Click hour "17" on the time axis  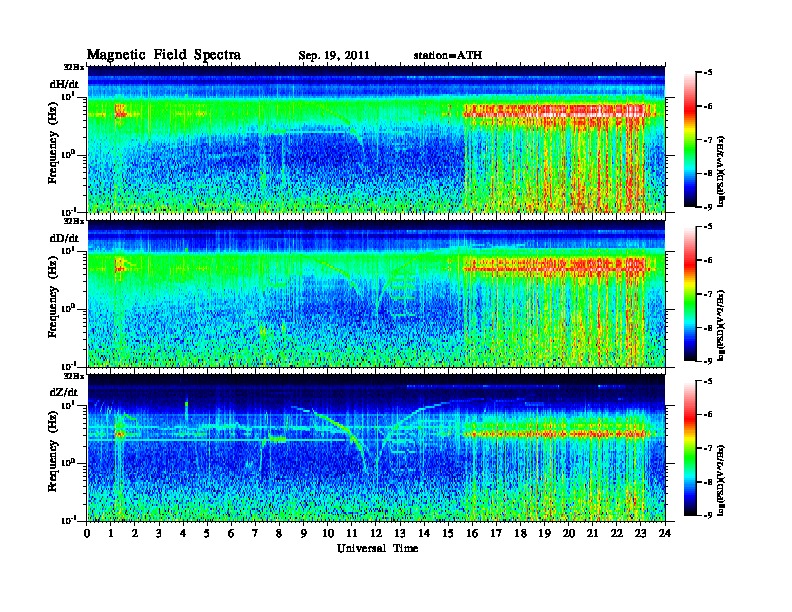[496, 534]
